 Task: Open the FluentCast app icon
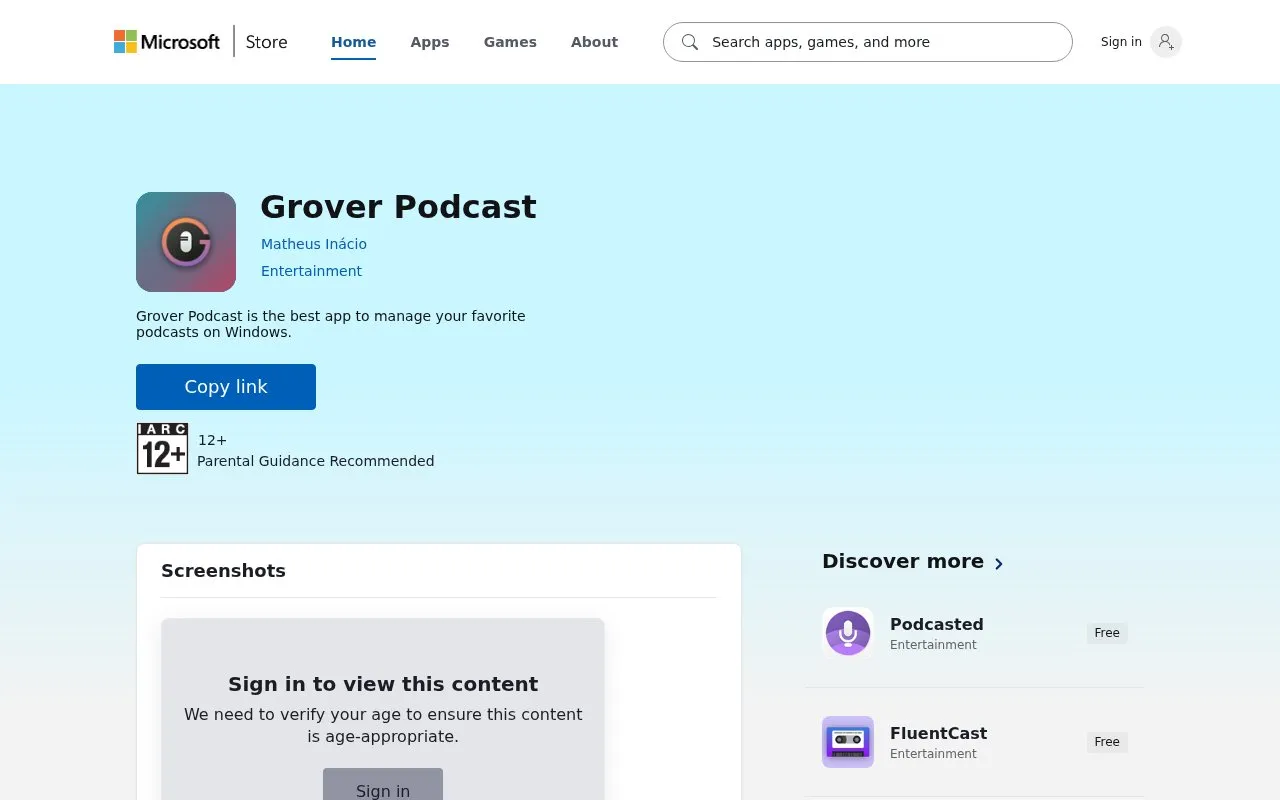click(848, 742)
